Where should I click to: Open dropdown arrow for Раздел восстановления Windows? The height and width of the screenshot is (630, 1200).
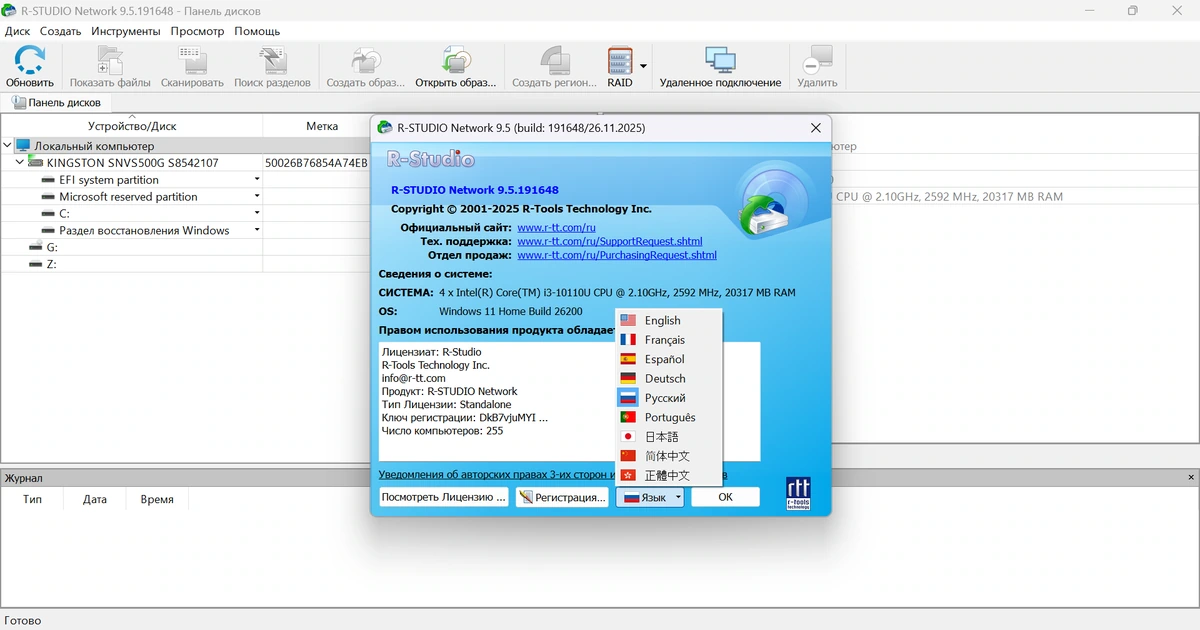pyautogui.click(x=257, y=231)
